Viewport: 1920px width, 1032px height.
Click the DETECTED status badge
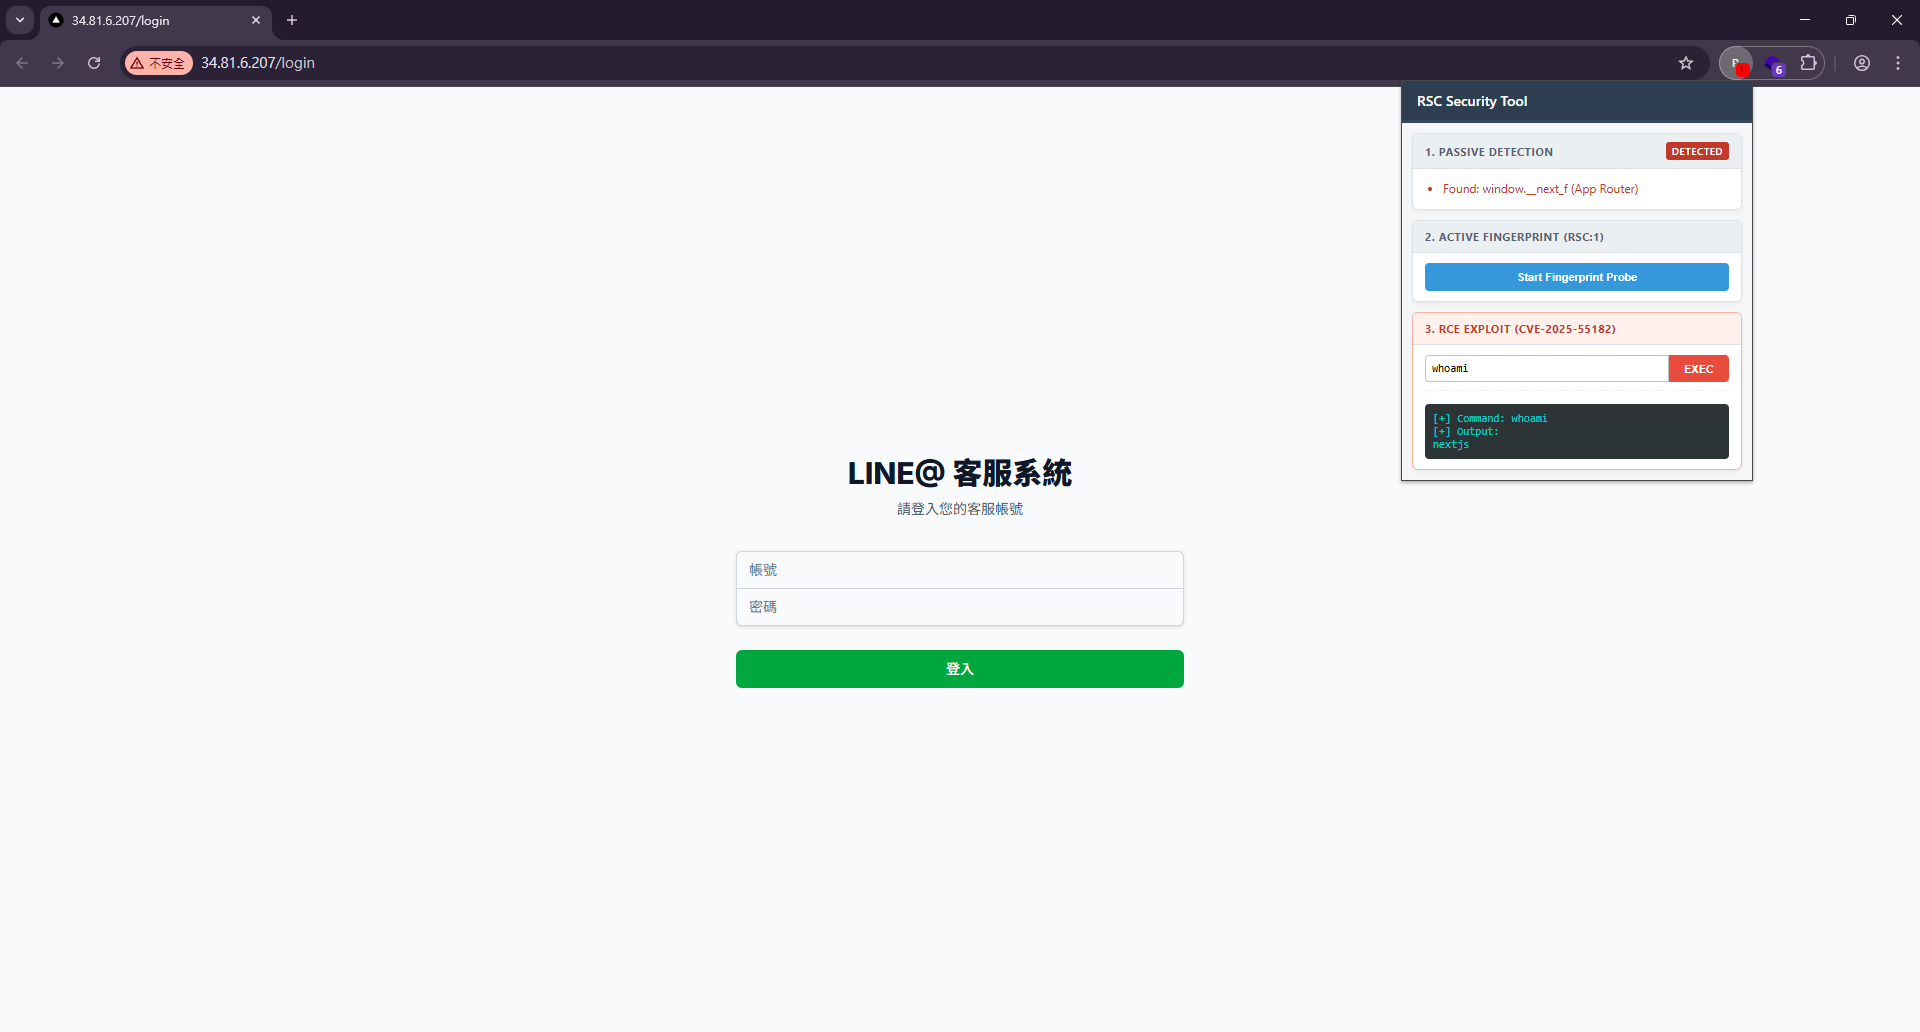1697,152
